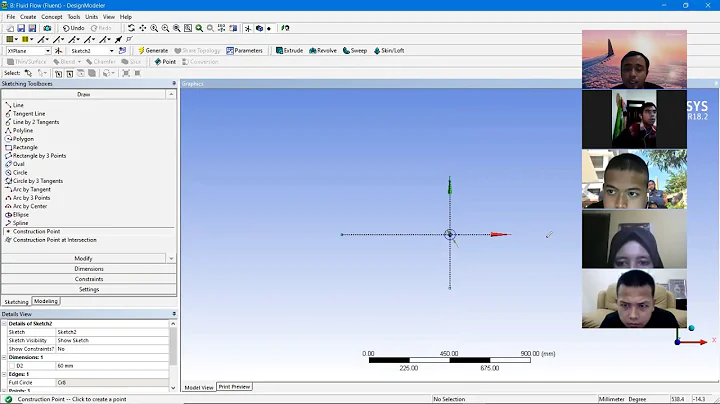The width and height of the screenshot is (720, 404).
Task: Select Arc by Center tool
Action: [26, 206]
